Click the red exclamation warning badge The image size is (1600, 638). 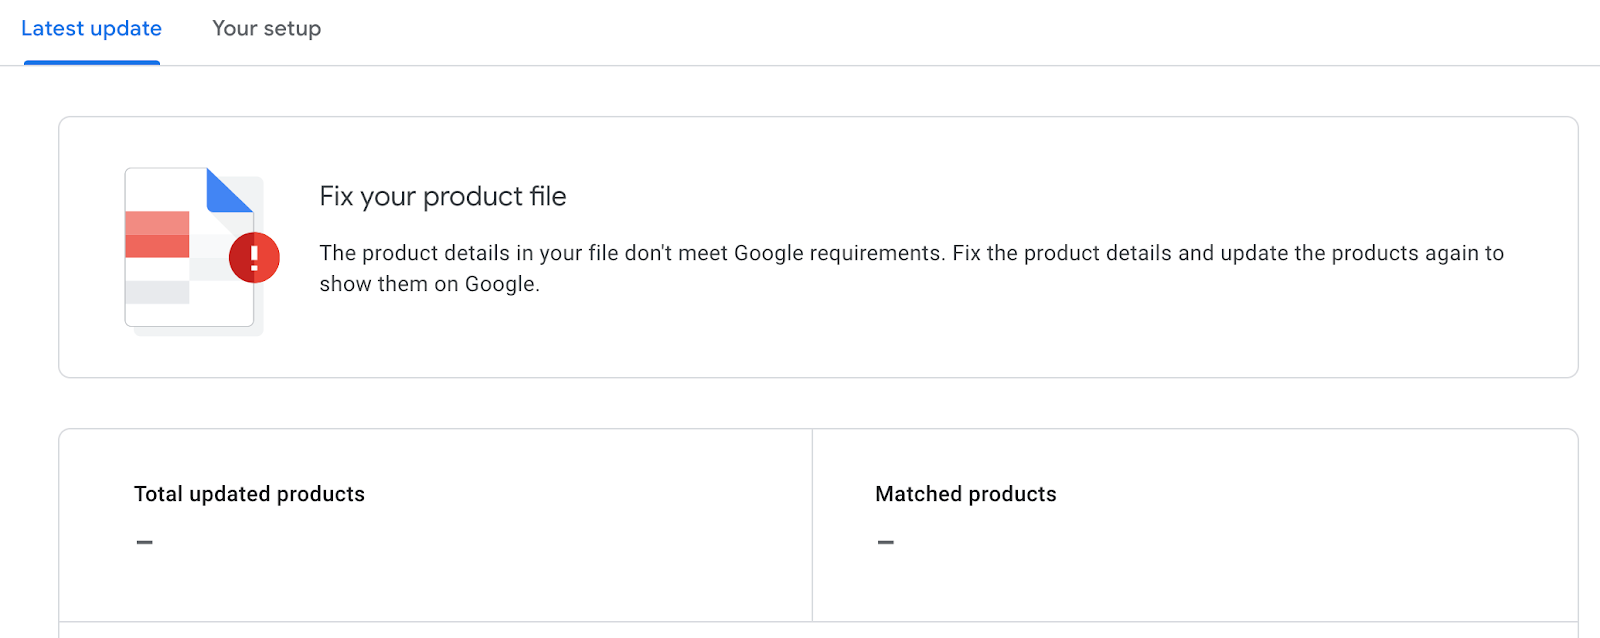254,258
